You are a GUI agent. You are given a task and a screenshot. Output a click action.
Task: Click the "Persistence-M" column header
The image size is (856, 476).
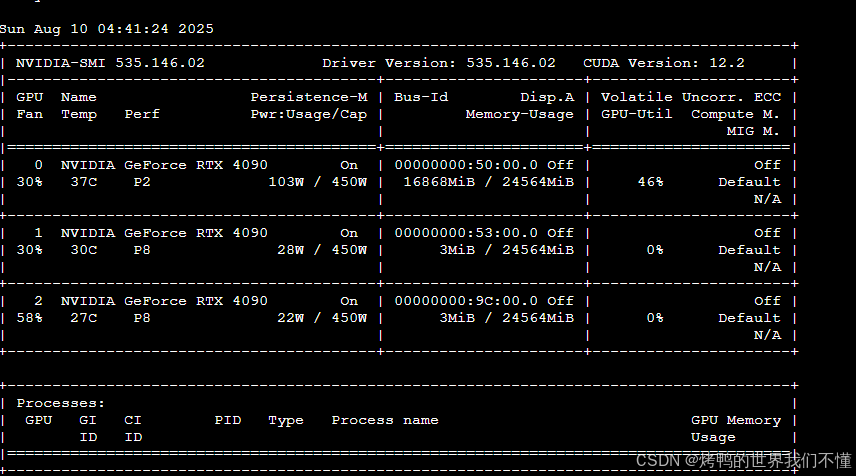309,97
